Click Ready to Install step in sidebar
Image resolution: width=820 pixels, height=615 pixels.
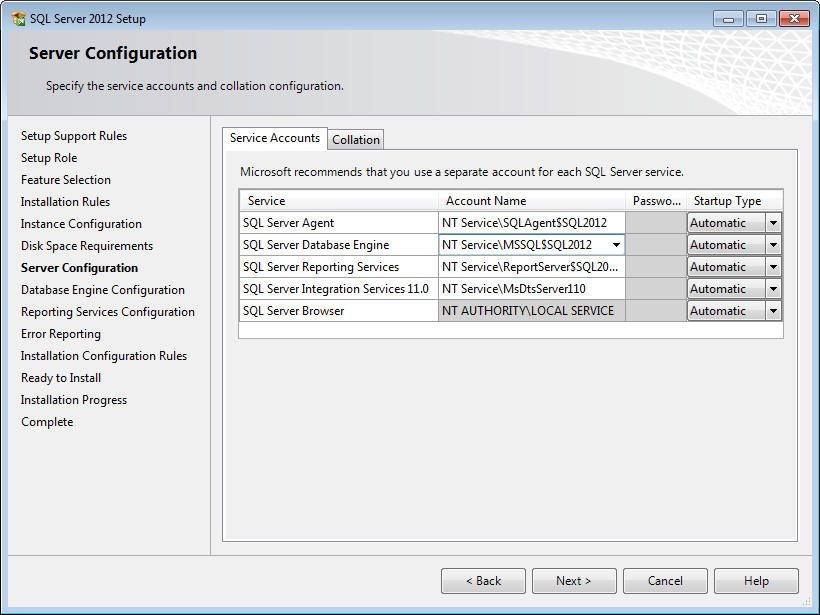click(x=61, y=378)
